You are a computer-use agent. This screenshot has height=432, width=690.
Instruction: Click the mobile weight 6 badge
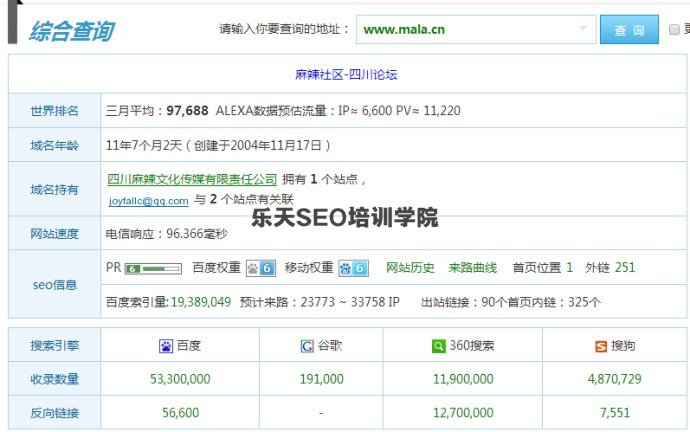[353, 268]
